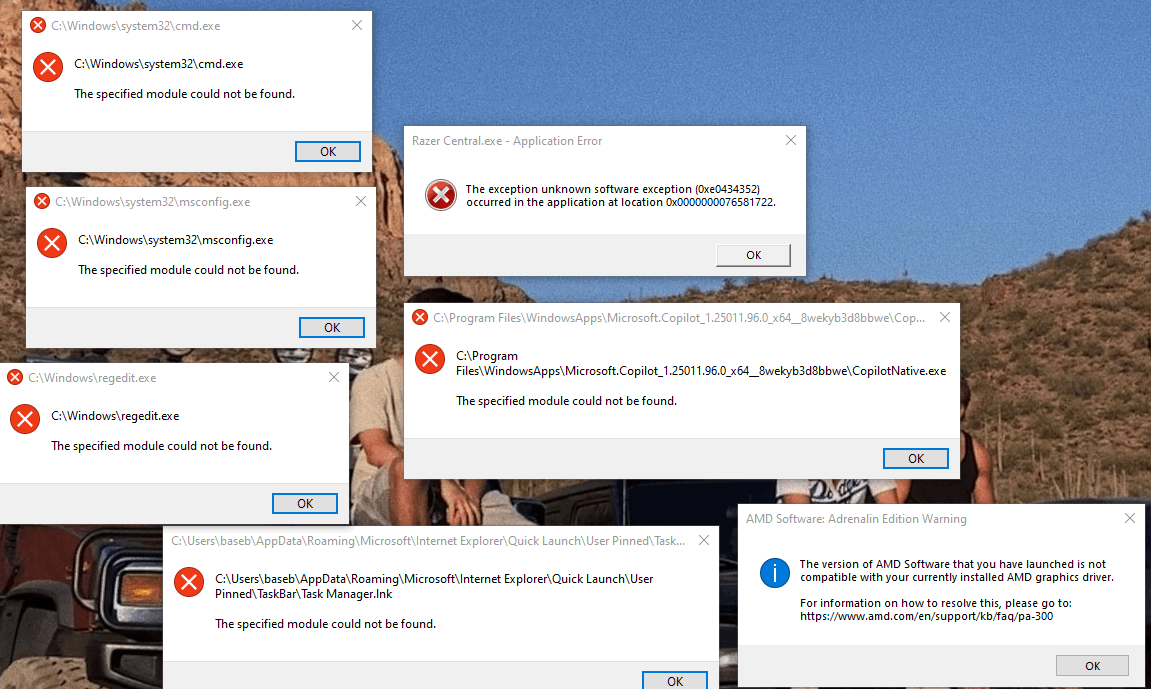Click OK in the CopilotNative.exe error dialog

pos(915,458)
